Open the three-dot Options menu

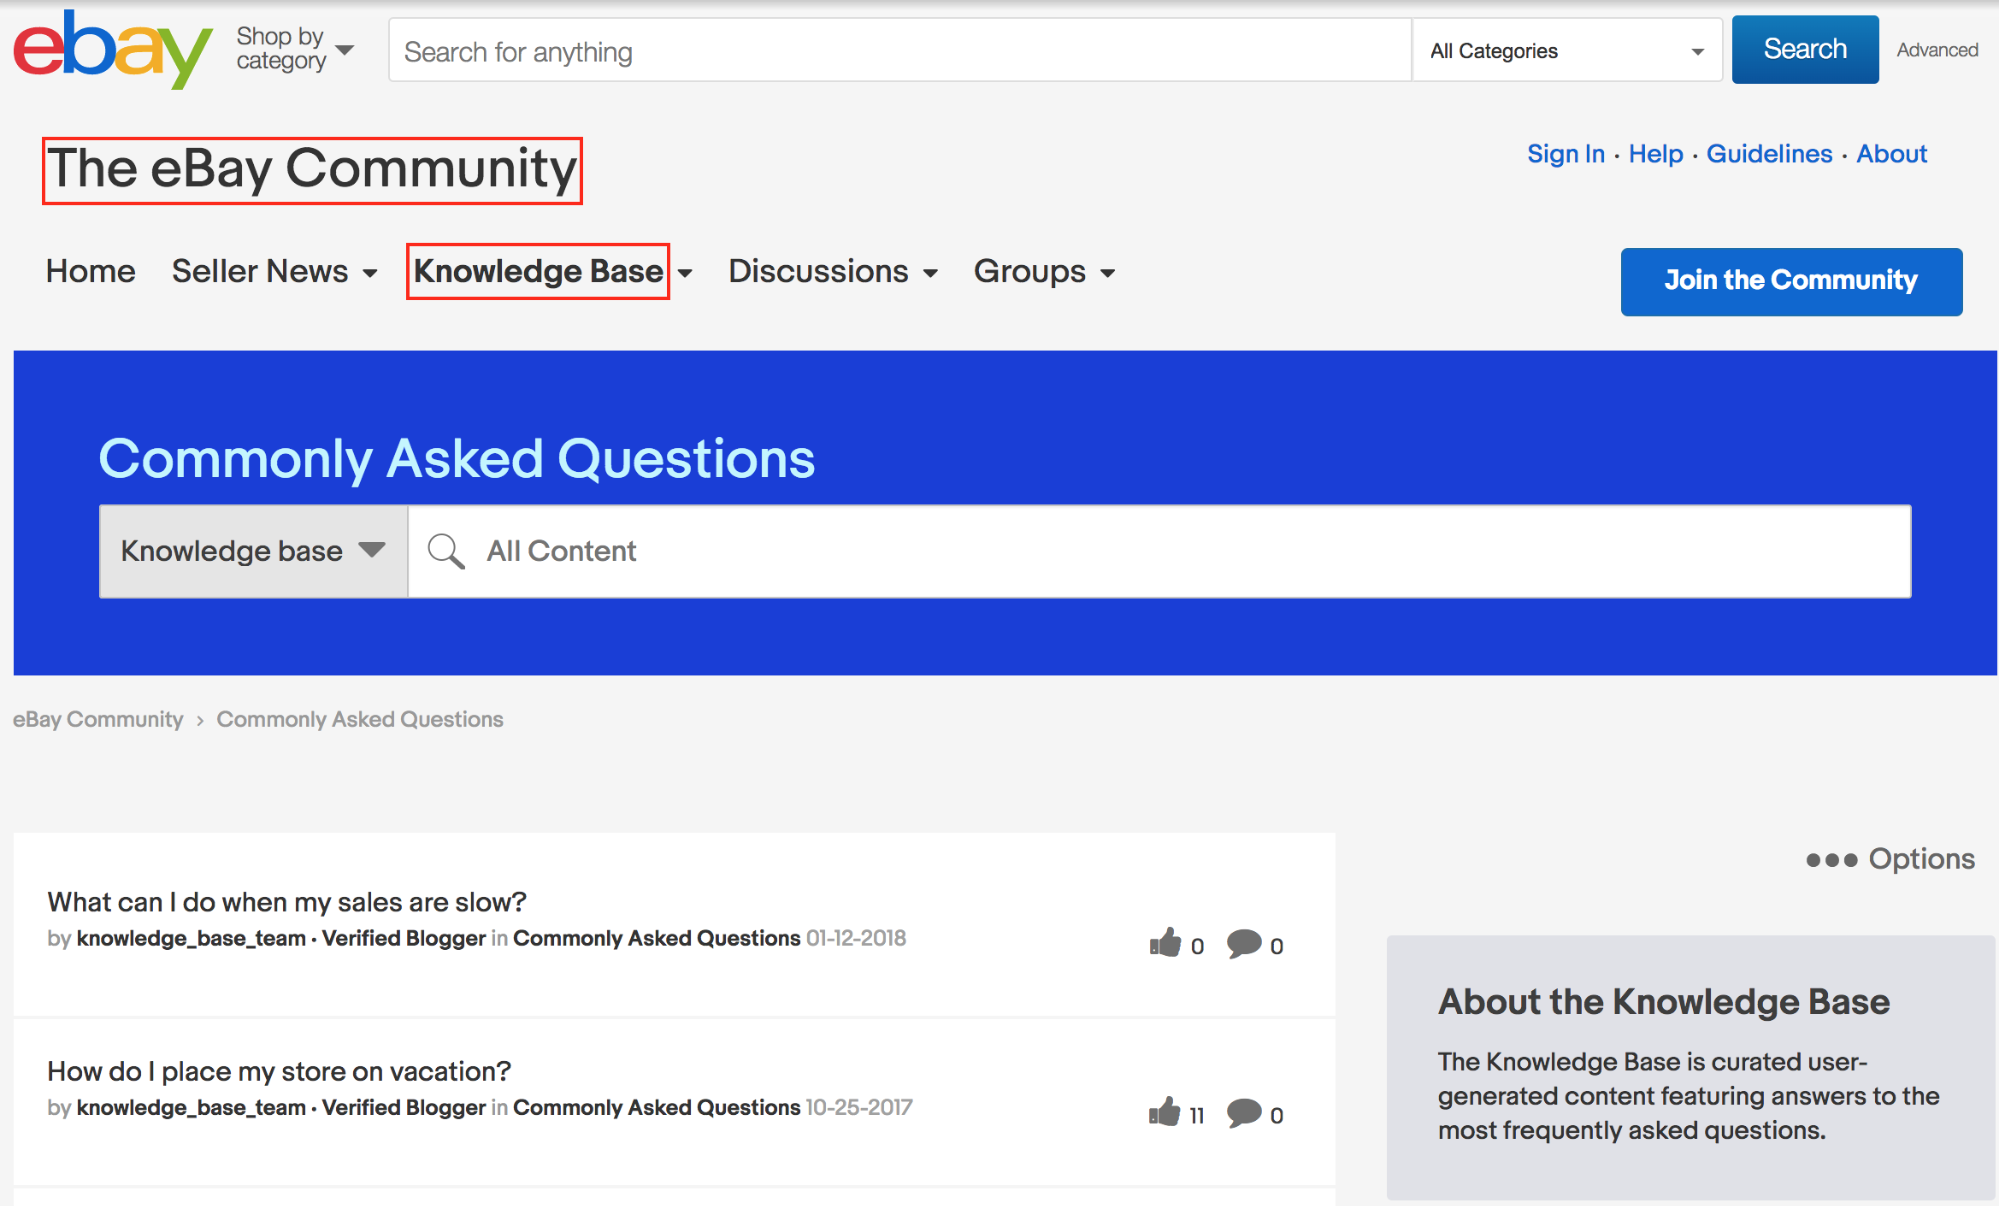point(1890,859)
